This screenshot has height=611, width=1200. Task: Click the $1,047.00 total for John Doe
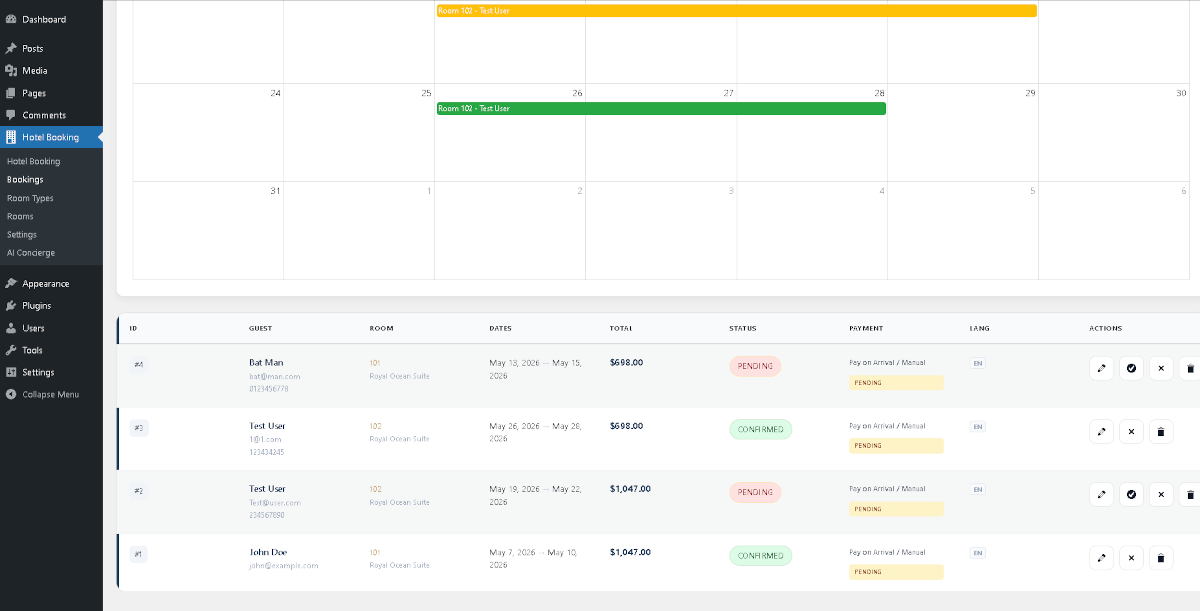(630, 552)
